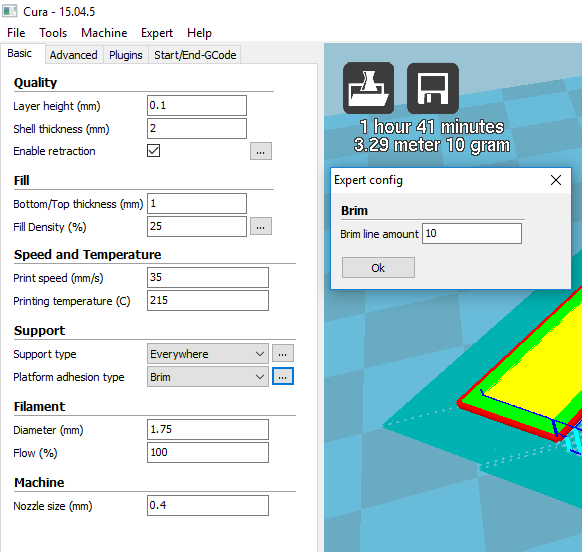
Task: Click Ok in Expert config dialog
Action: 378,268
